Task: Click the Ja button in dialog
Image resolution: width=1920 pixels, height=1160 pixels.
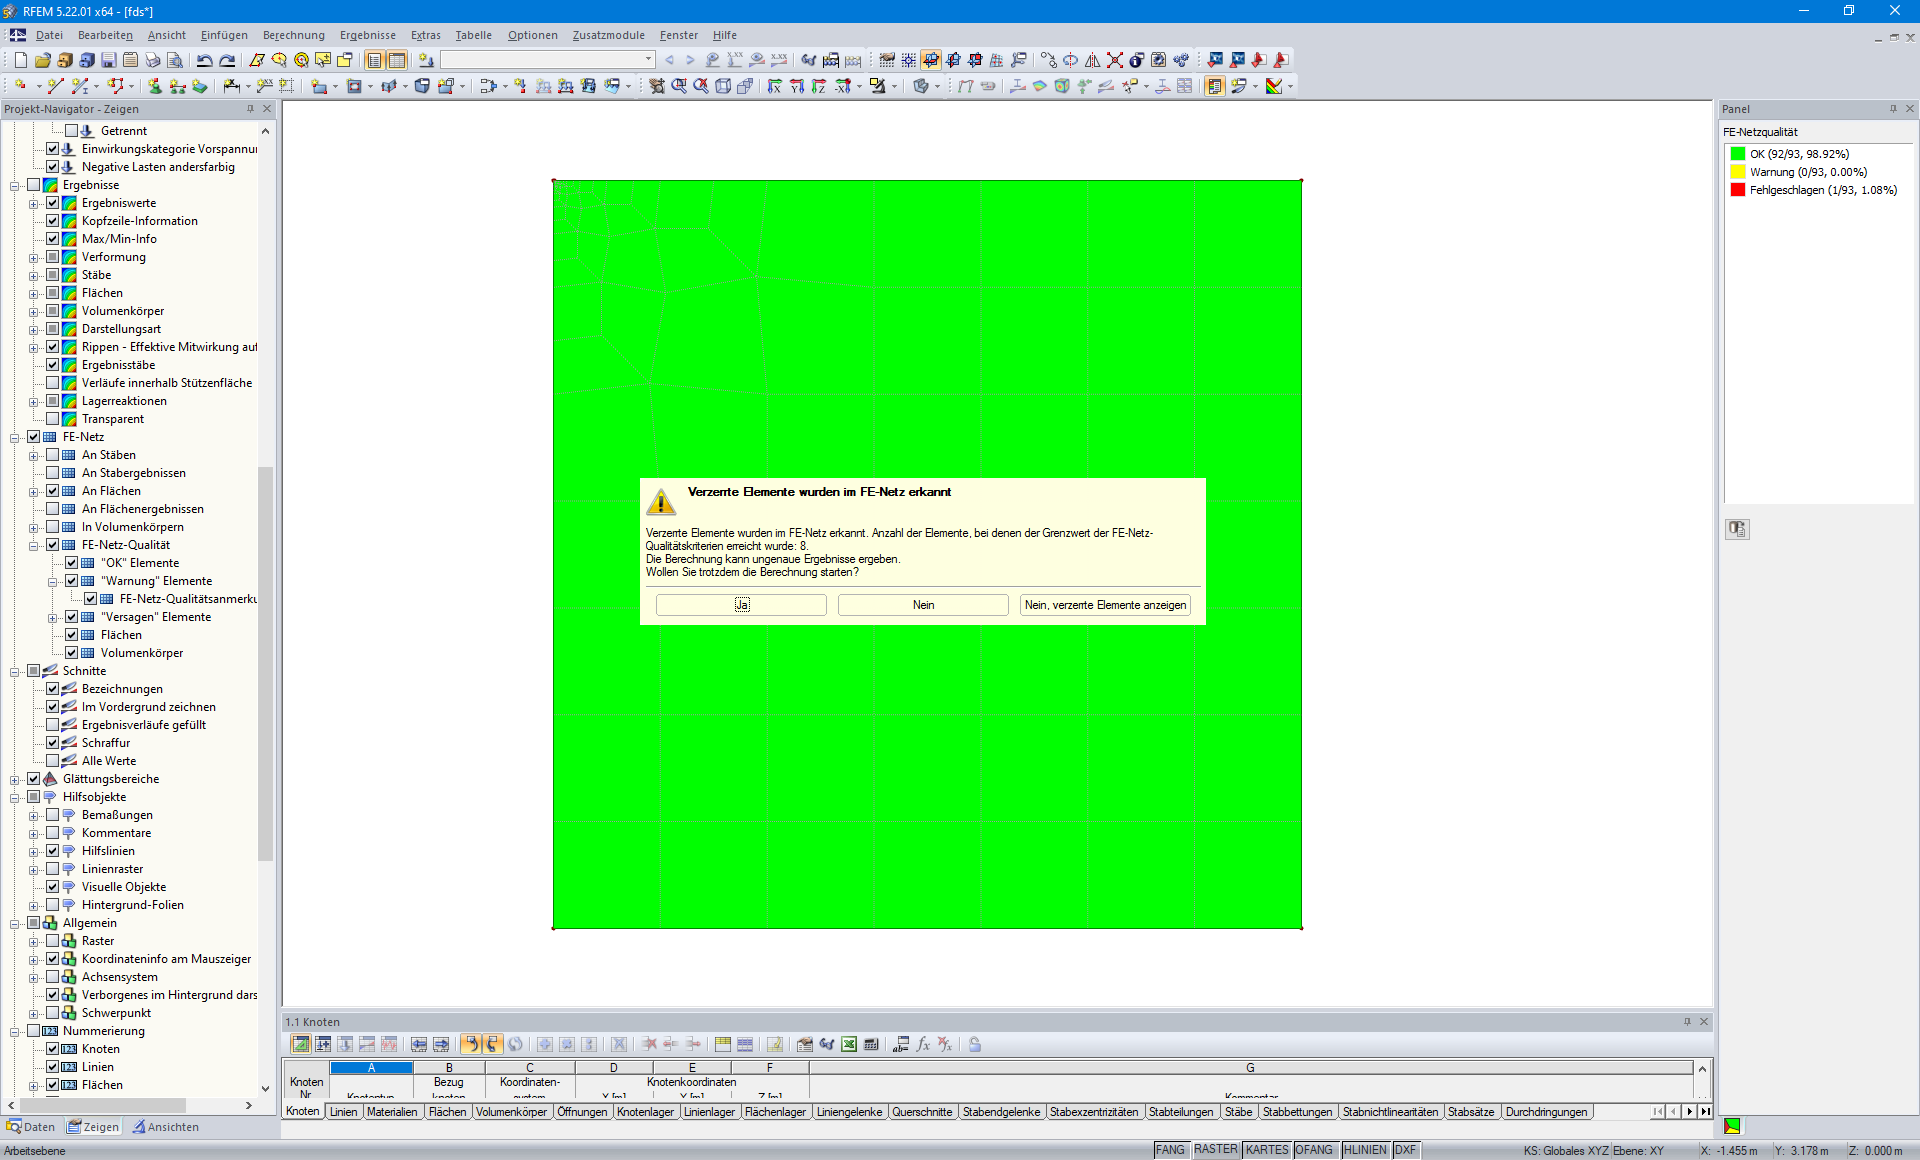Action: click(x=741, y=605)
